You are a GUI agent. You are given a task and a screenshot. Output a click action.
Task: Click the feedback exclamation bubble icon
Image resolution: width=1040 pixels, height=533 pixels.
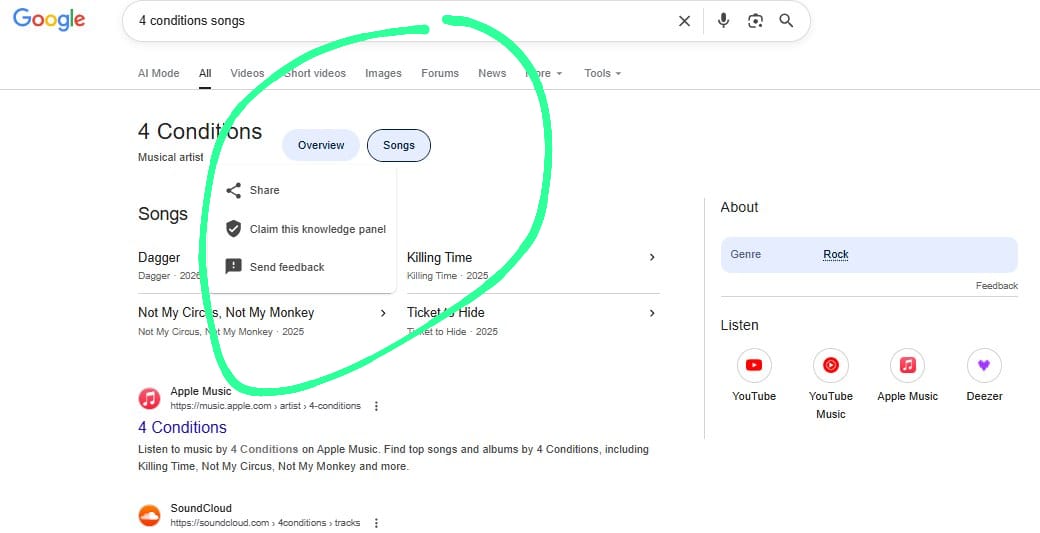coord(233,266)
